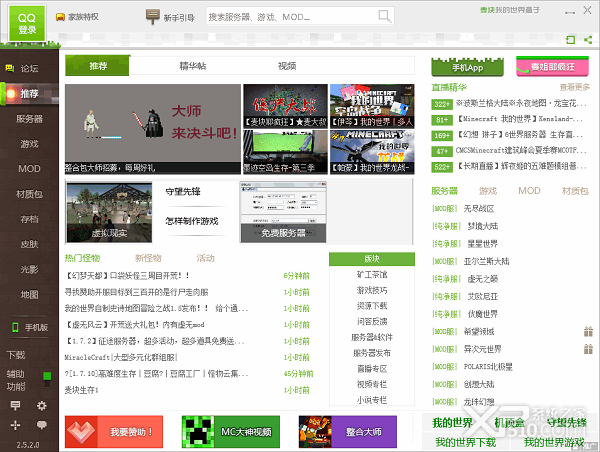Open server 亚尔兰斯大陆
Screen dimensions: 600x452
click(486, 261)
